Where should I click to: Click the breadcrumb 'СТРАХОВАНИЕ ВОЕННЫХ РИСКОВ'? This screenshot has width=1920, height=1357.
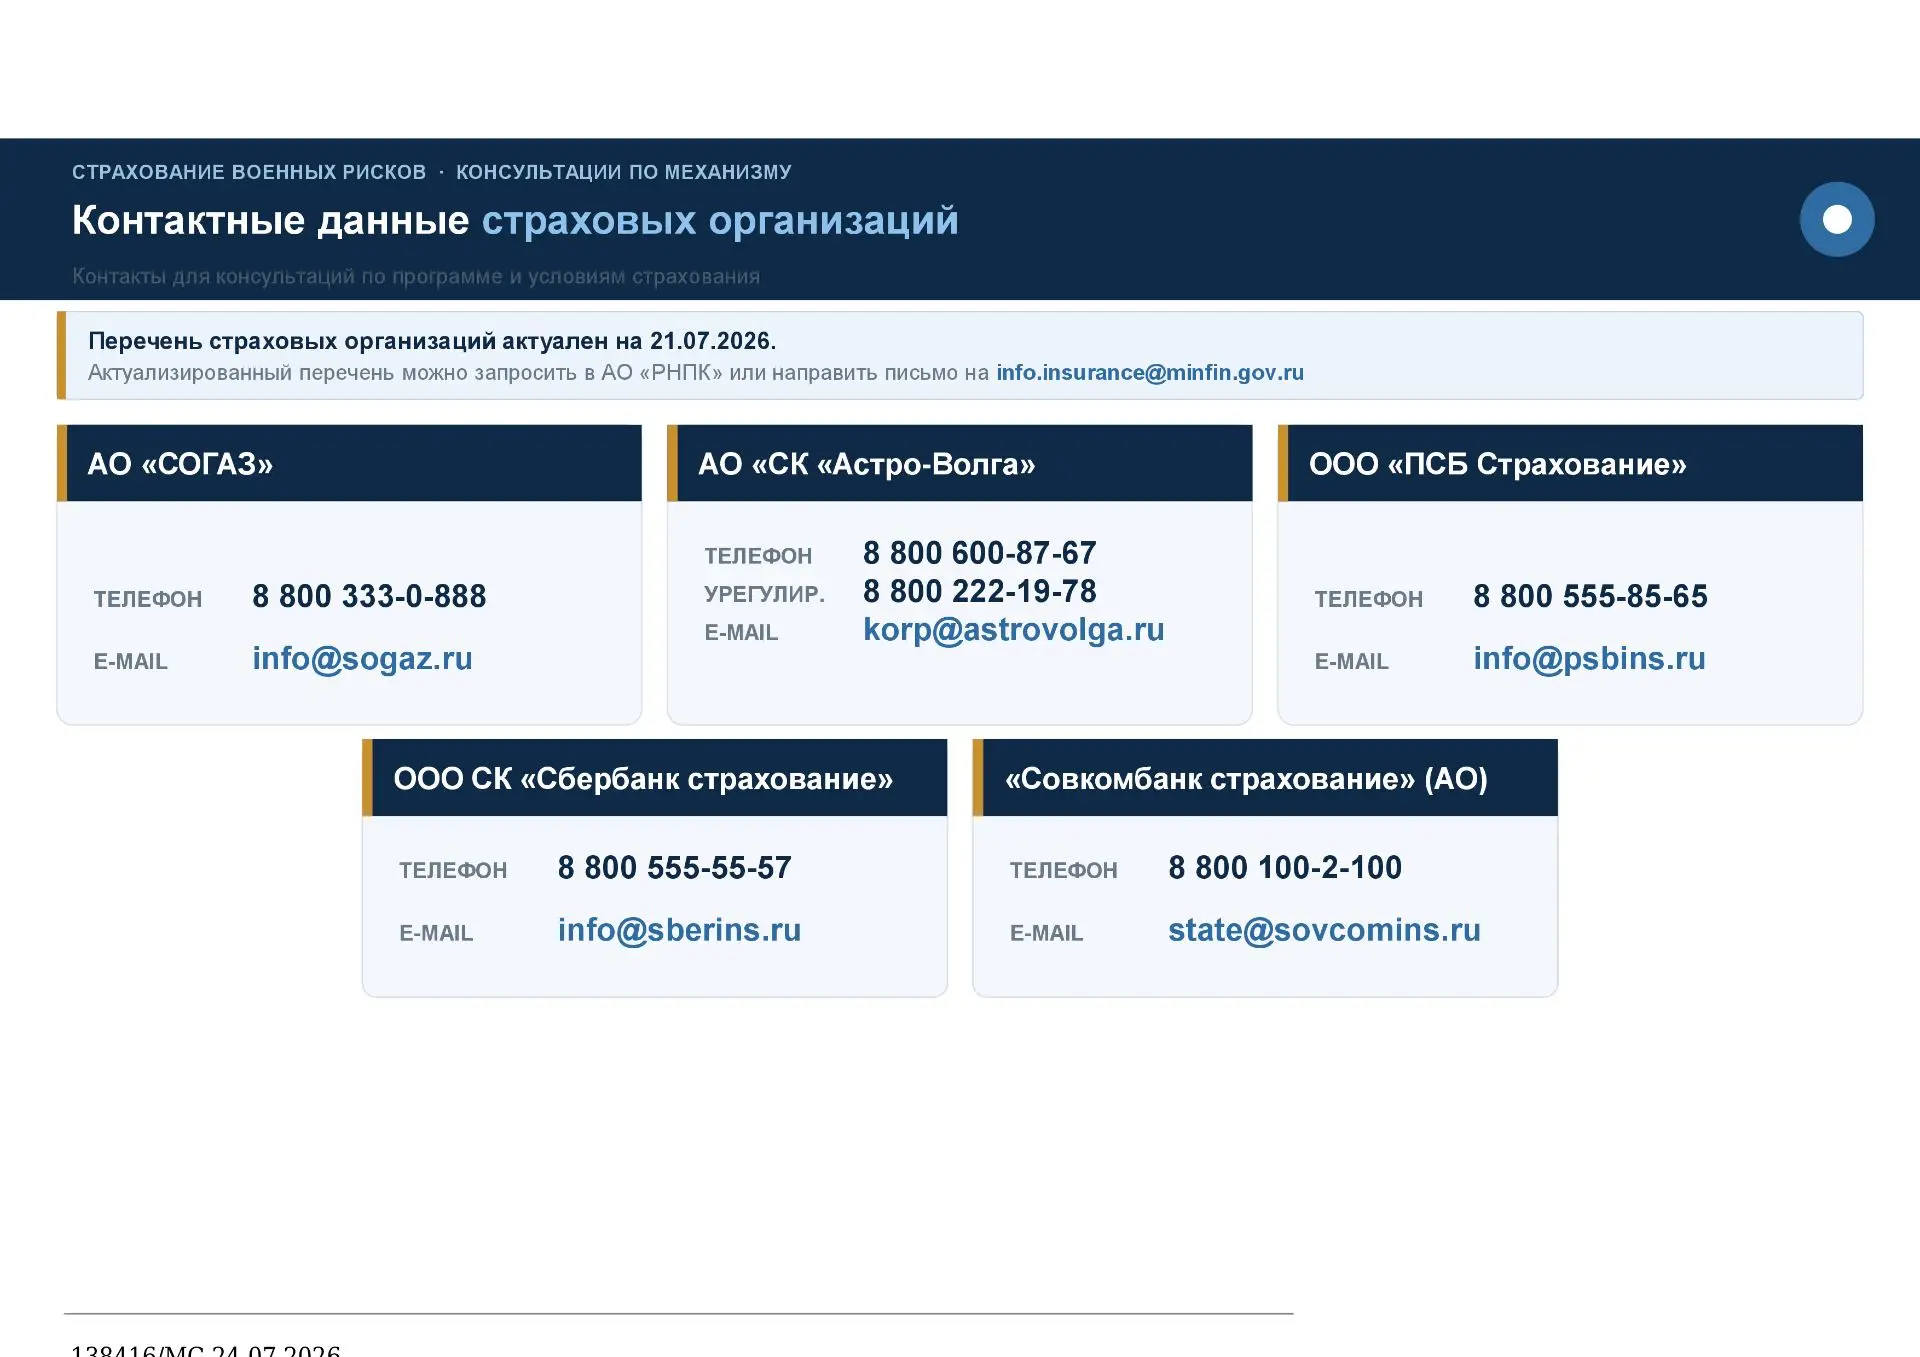(249, 172)
